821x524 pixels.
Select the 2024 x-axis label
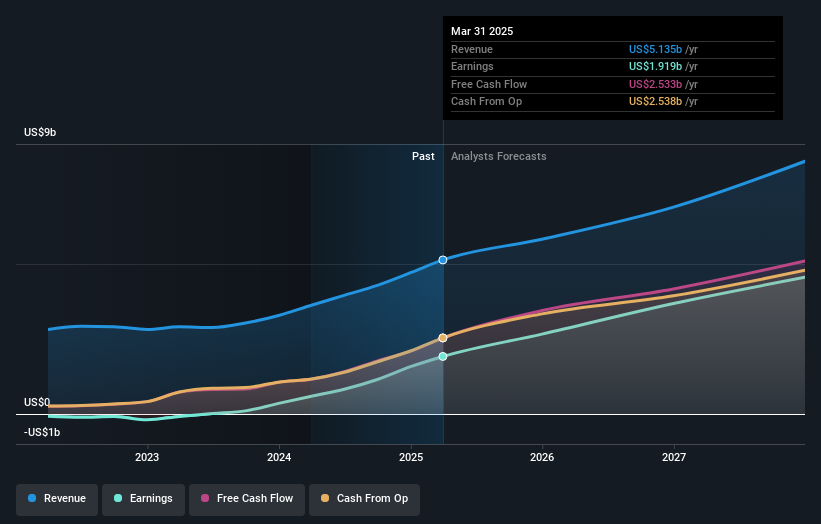[x=279, y=457]
